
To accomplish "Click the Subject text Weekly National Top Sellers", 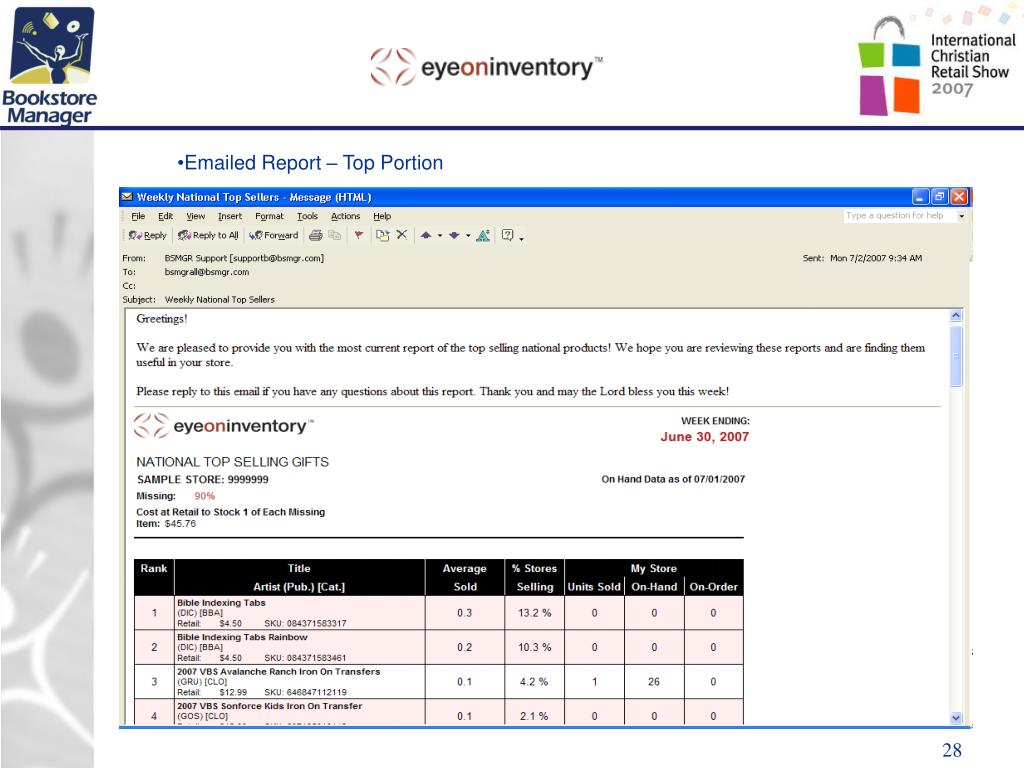I will tap(219, 300).
